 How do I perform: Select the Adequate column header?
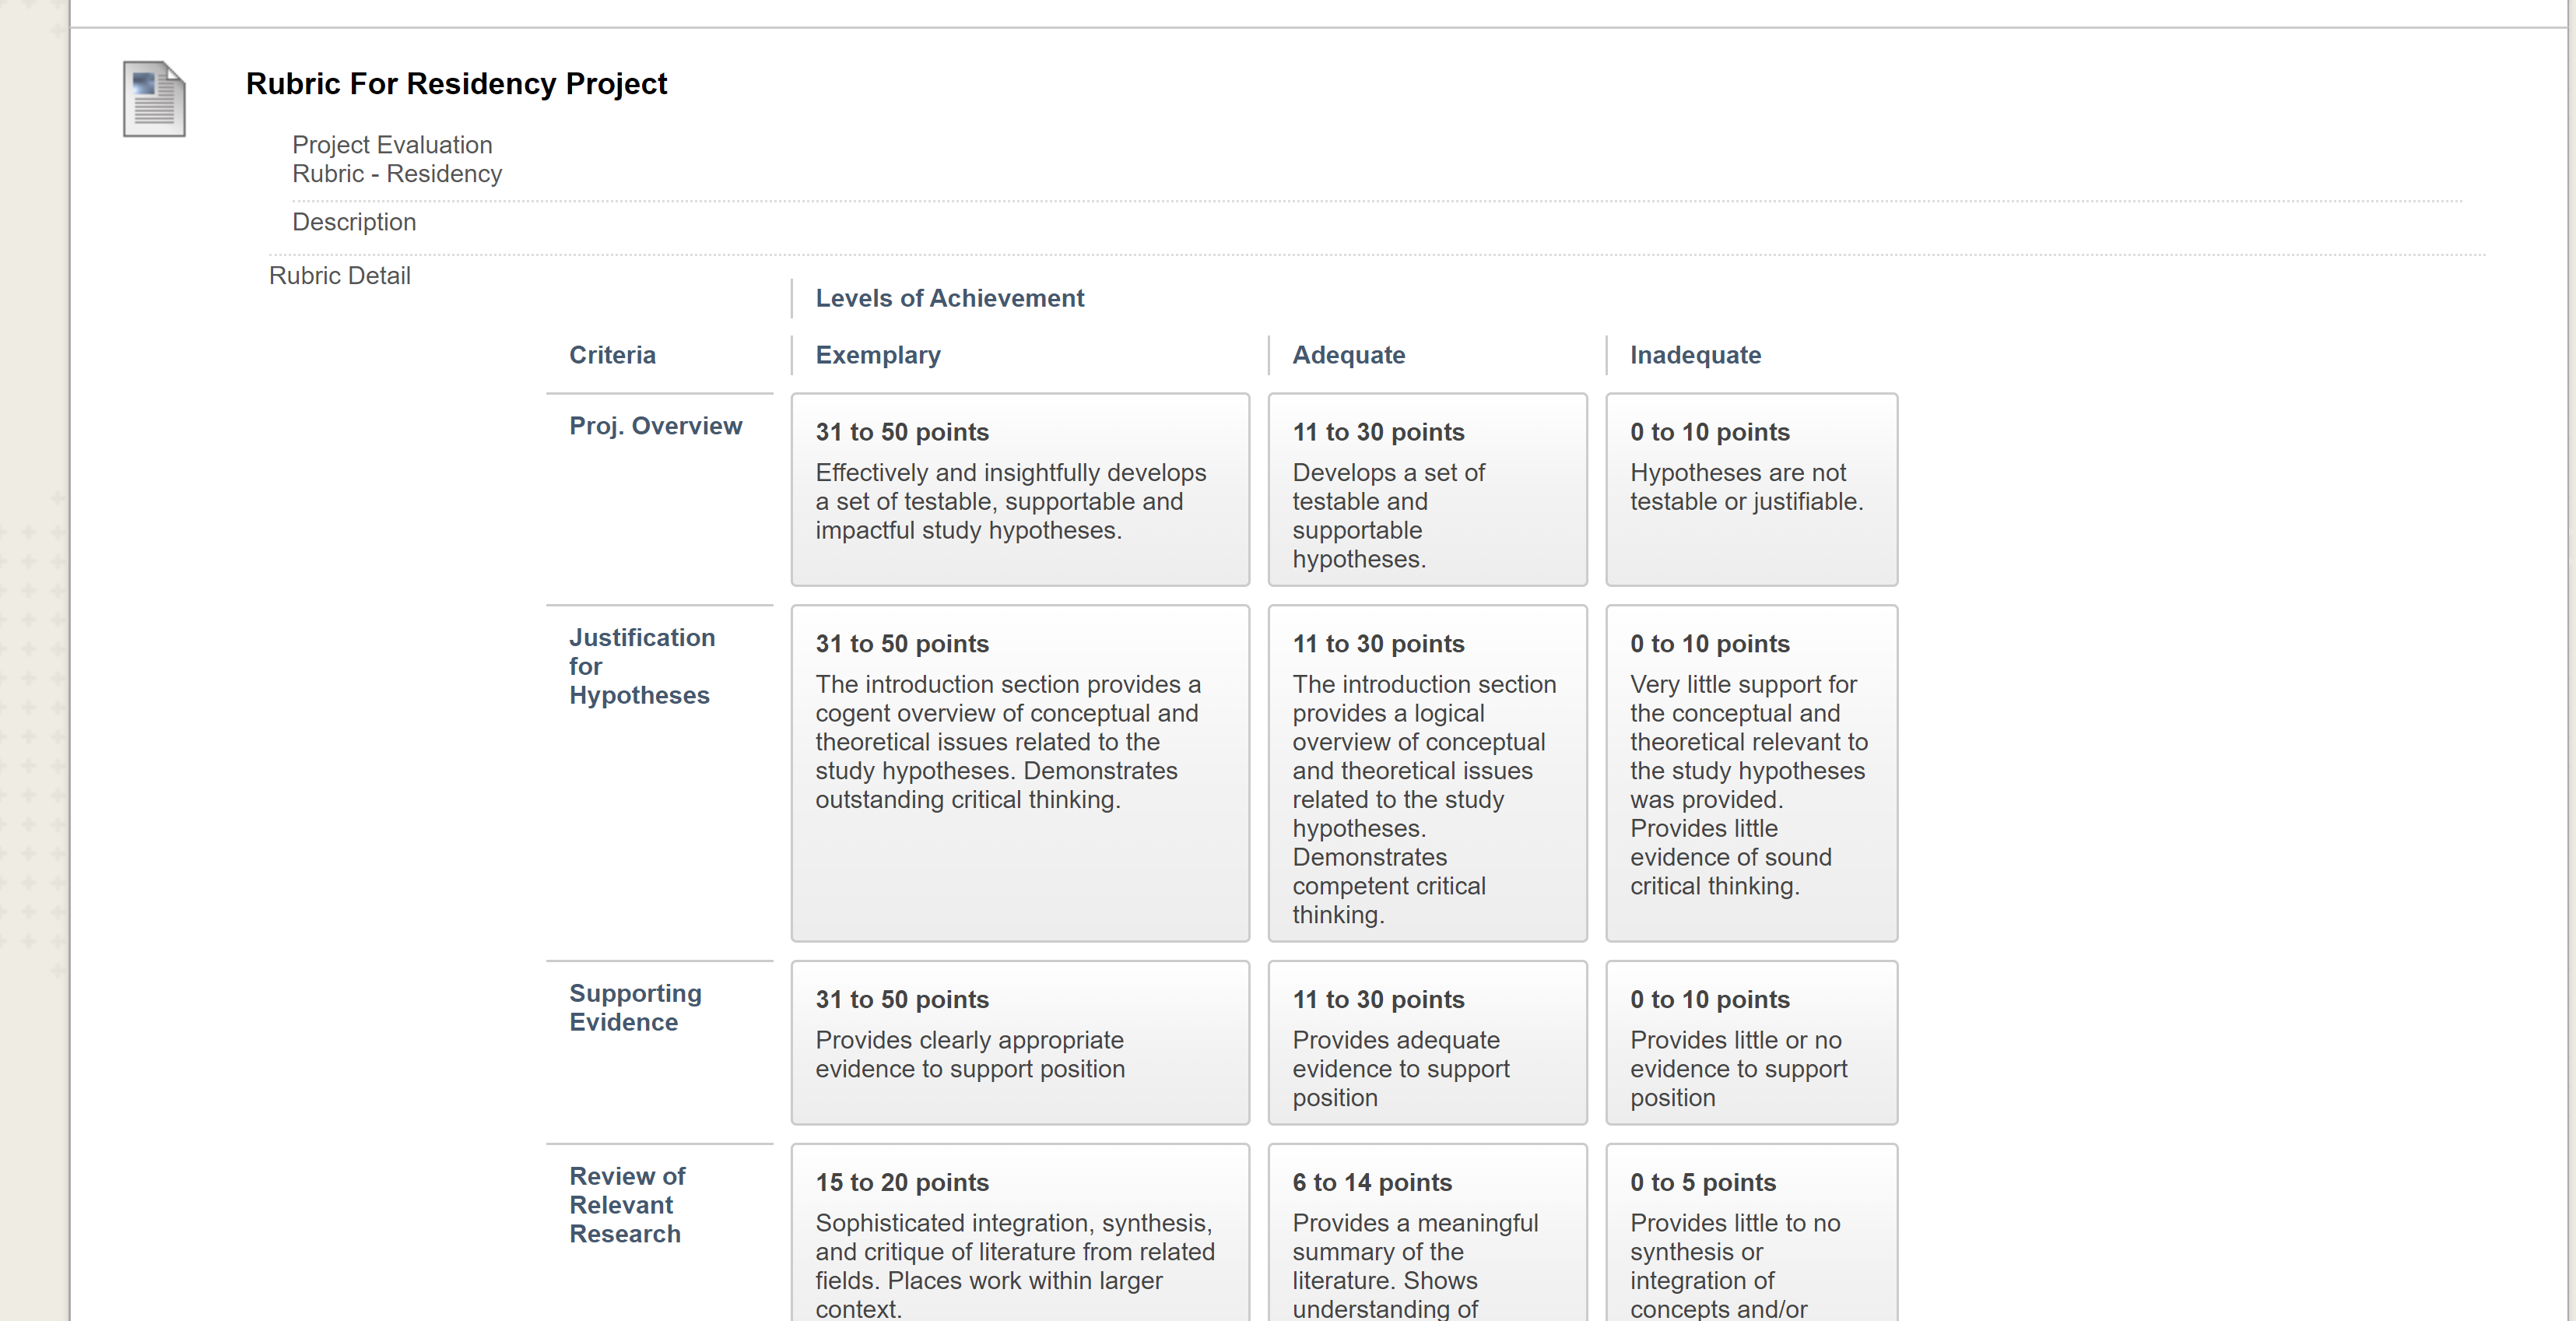coord(1348,355)
